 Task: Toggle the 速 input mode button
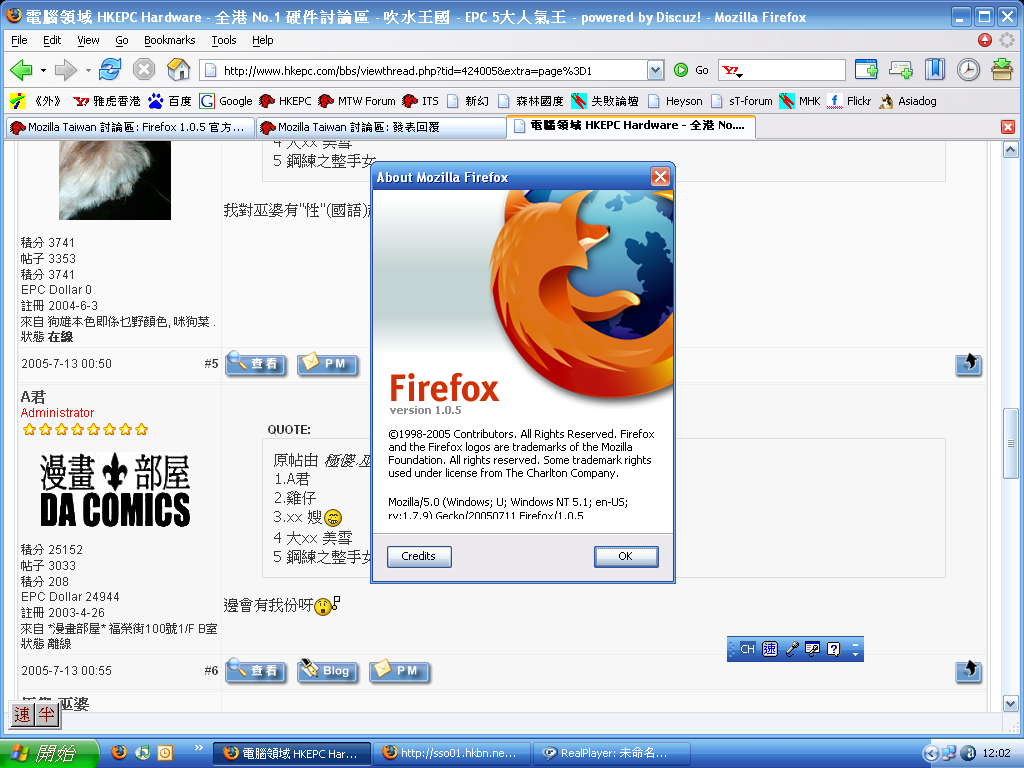point(23,714)
